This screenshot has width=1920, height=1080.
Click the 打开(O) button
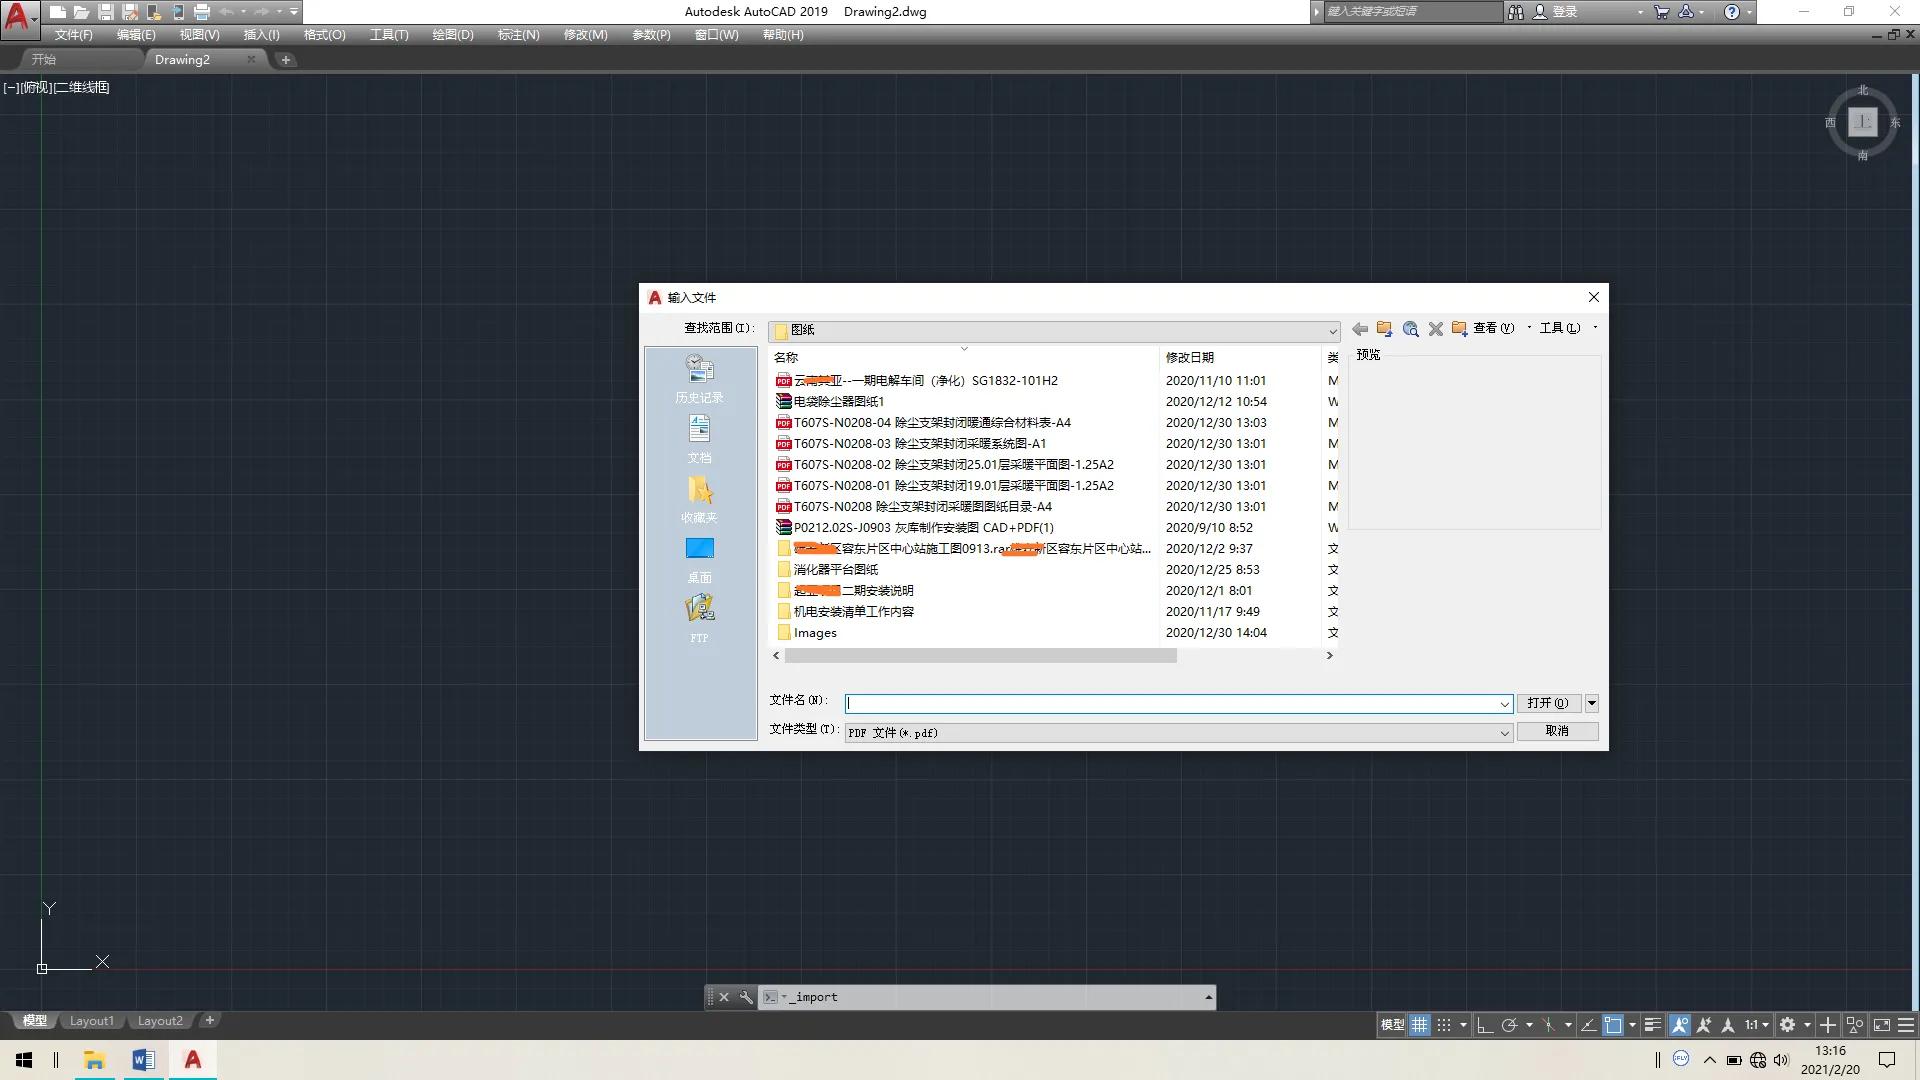point(1548,703)
